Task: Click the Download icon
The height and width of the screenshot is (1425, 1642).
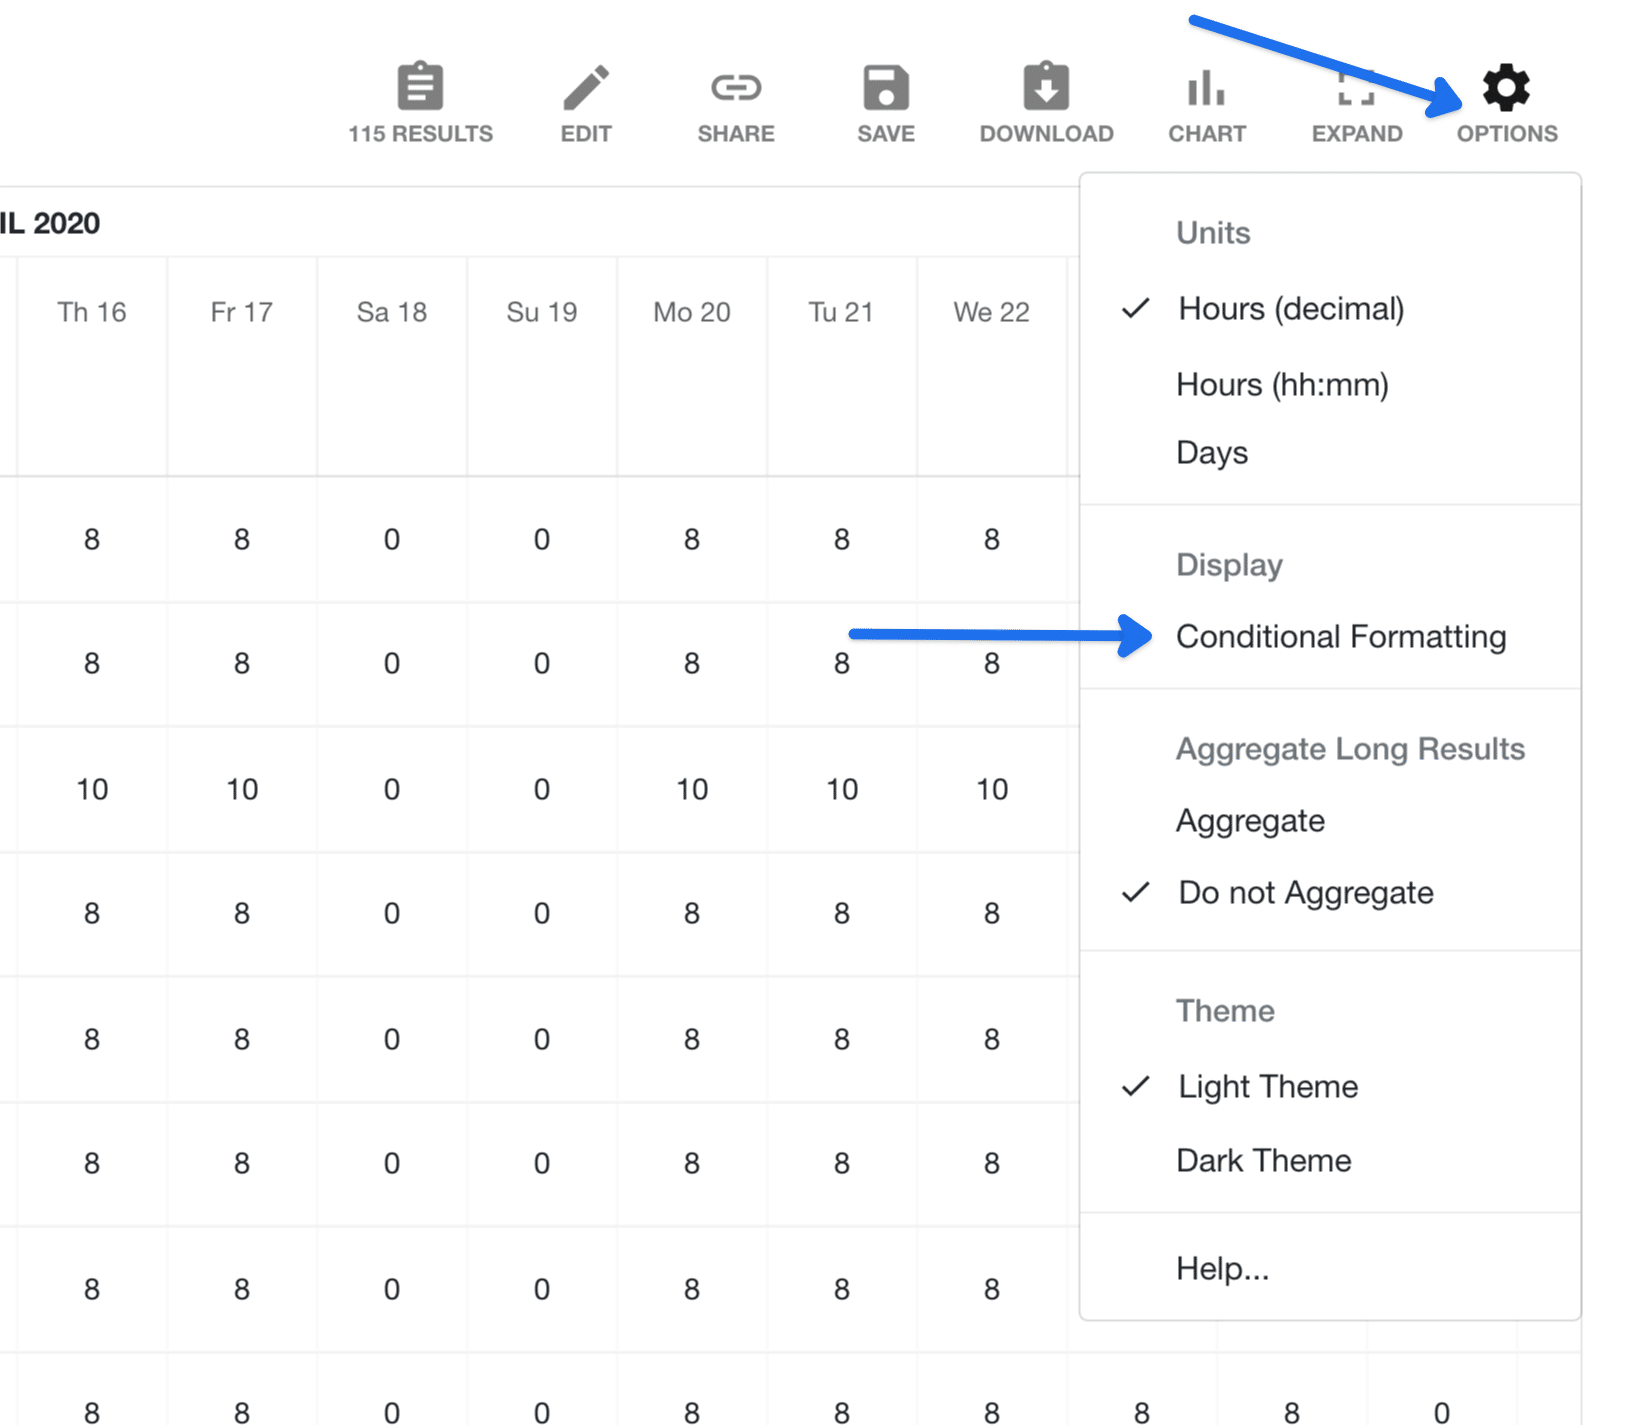Action: [x=1045, y=88]
